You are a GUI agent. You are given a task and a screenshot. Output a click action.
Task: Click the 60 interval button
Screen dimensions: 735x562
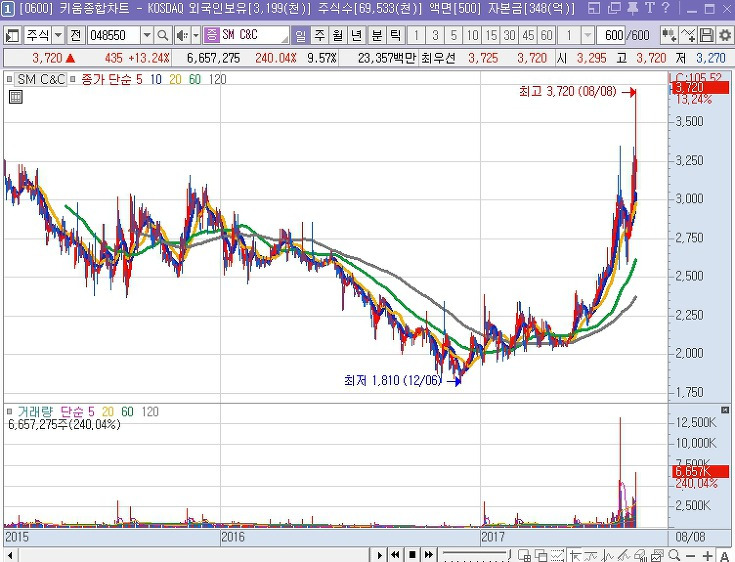546,35
